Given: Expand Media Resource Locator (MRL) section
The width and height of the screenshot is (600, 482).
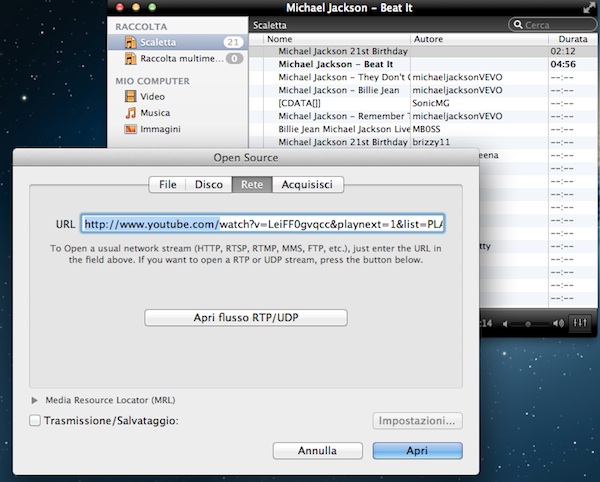Looking at the screenshot, I should point(34,400).
